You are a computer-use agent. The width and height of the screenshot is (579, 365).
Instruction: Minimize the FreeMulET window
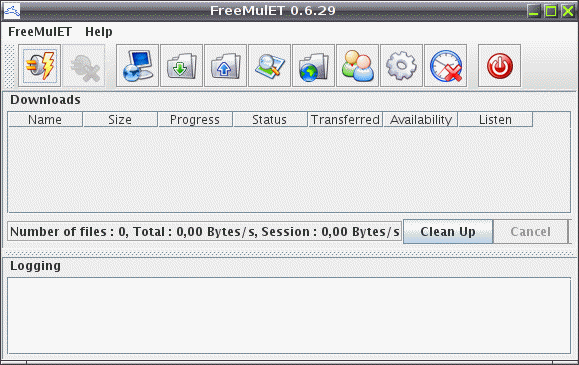click(534, 11)
